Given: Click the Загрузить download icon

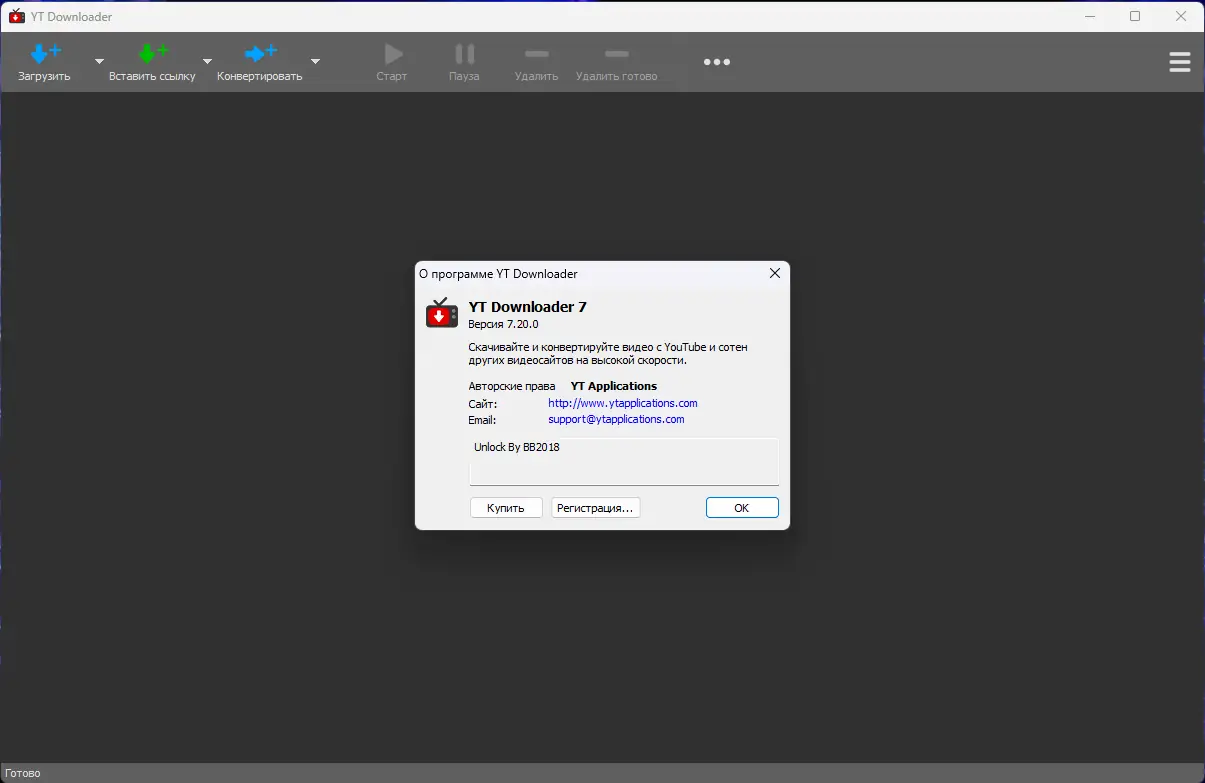Looking at the screenshot, I should 44,53.
